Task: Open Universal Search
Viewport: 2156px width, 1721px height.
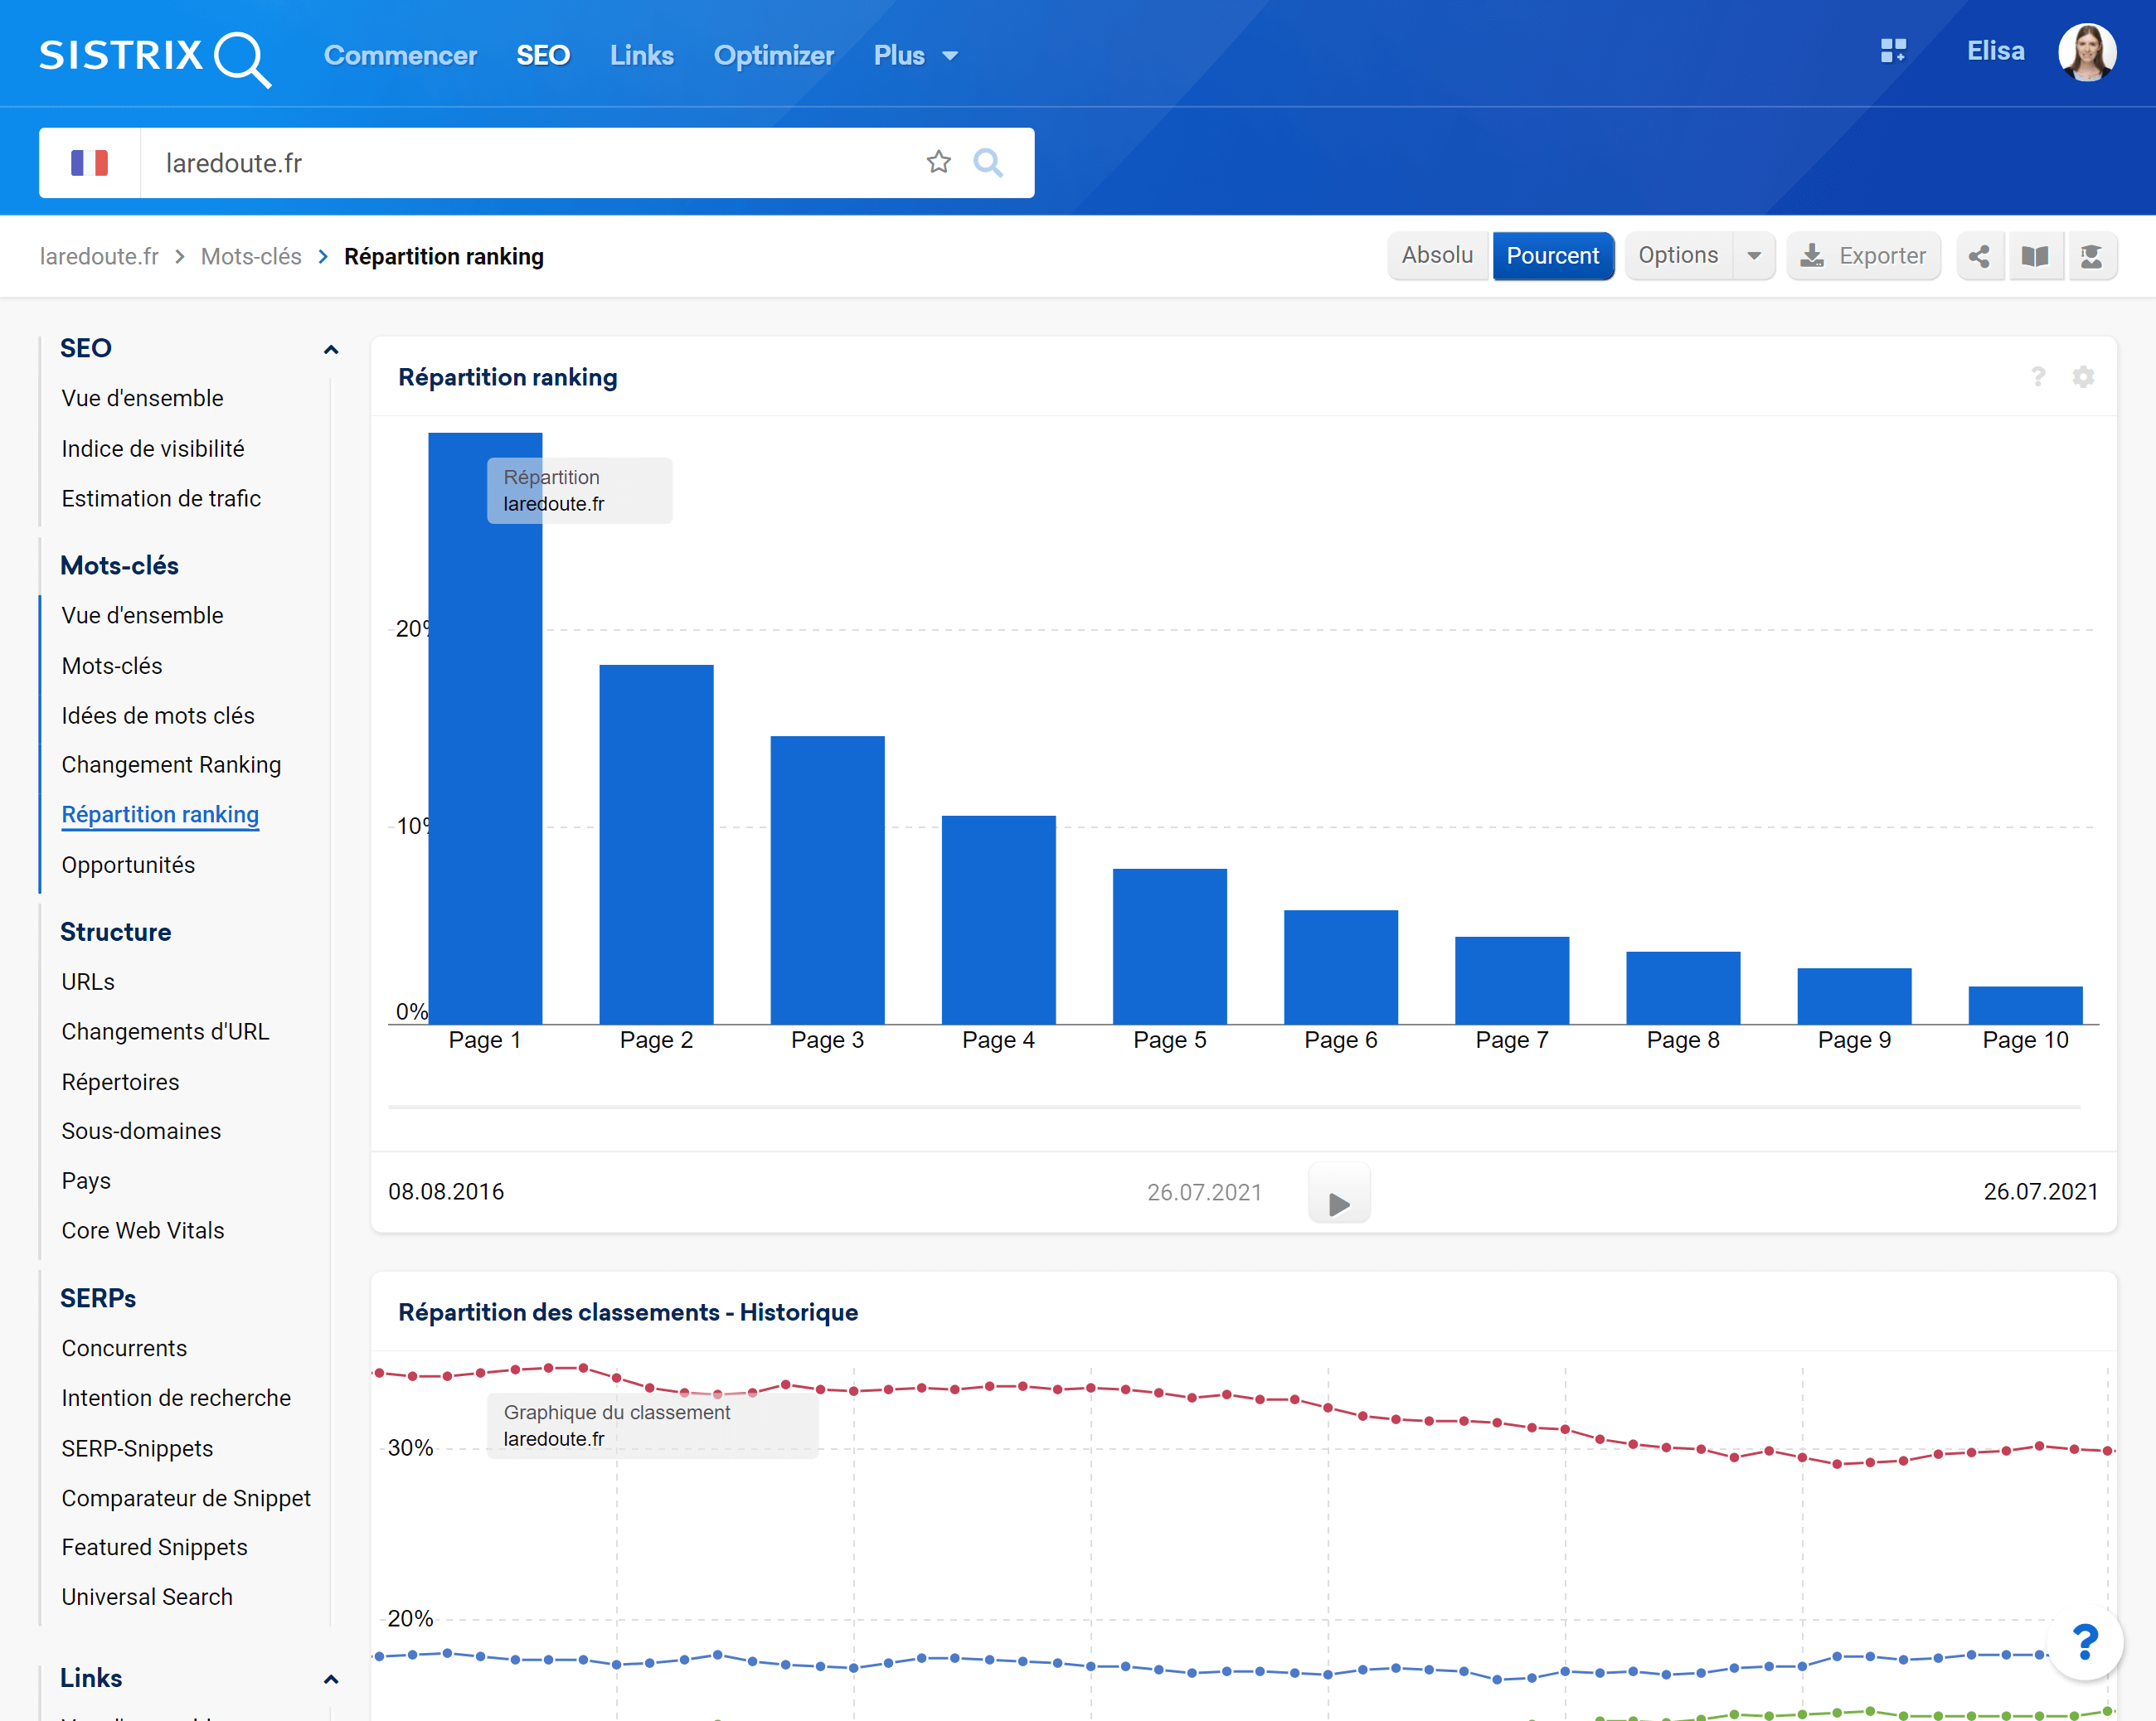Action: 147,1597
